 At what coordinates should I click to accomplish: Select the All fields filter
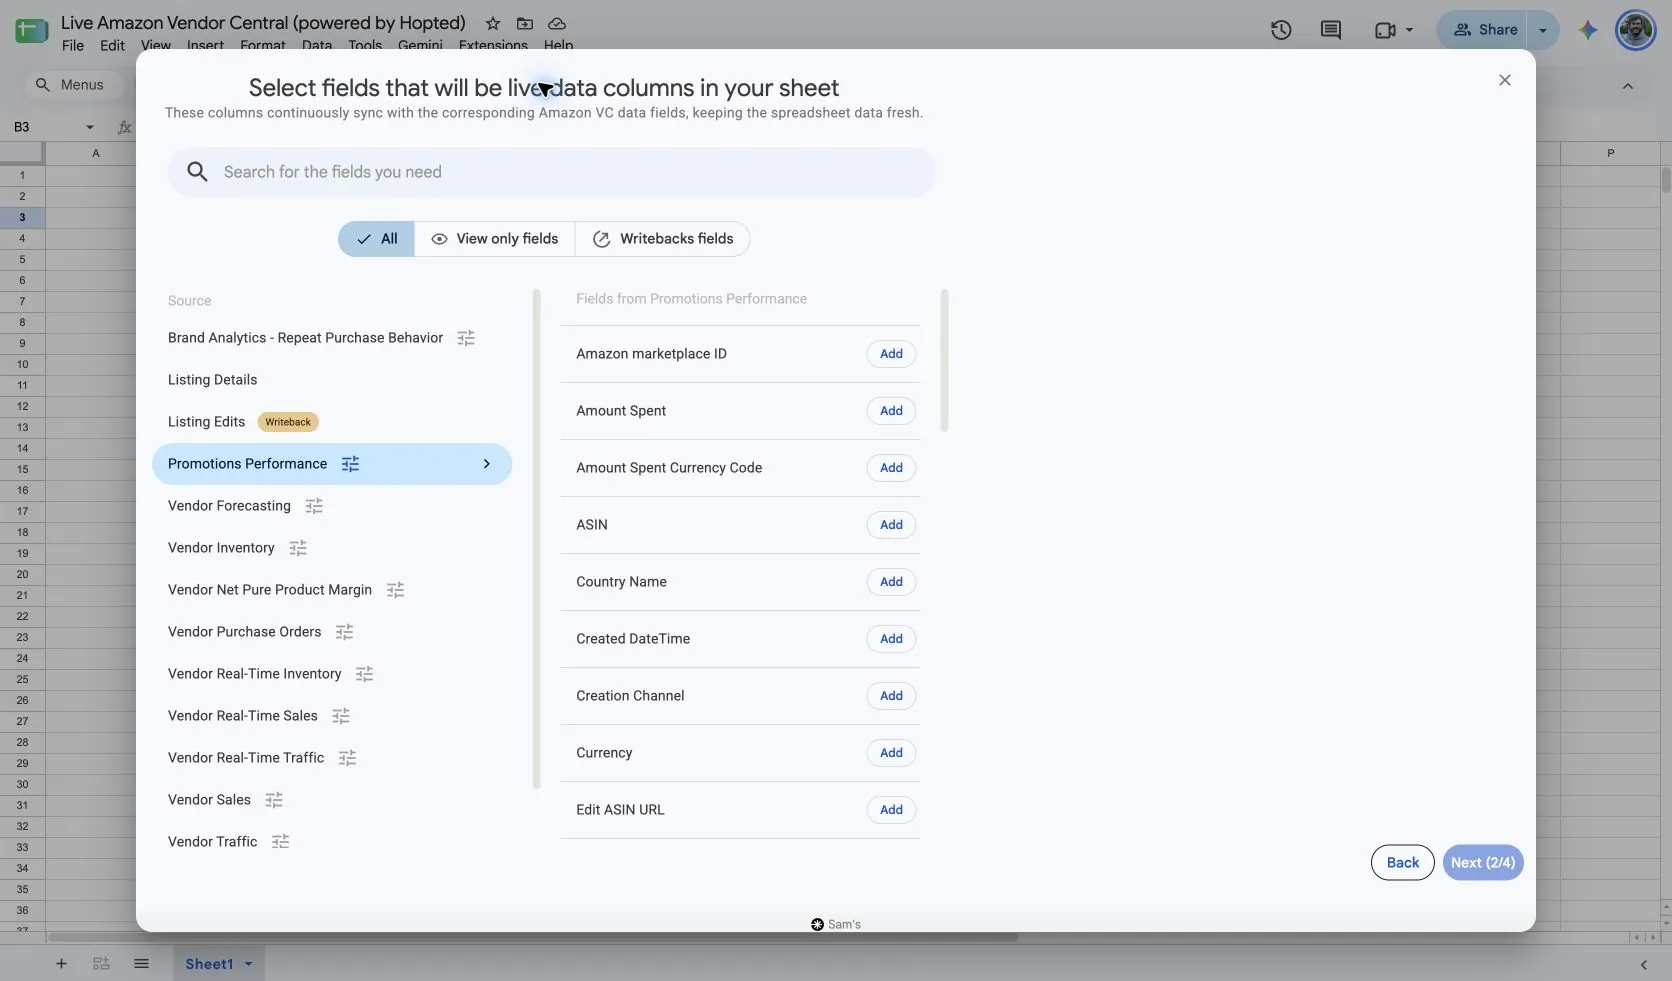pyautogui.click(x=376, y=239)
